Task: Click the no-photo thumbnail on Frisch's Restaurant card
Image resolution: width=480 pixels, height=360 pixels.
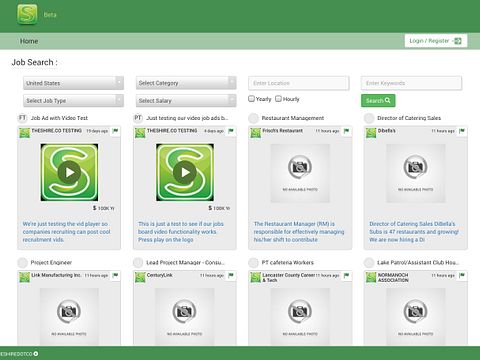Action: click(300, 173)
